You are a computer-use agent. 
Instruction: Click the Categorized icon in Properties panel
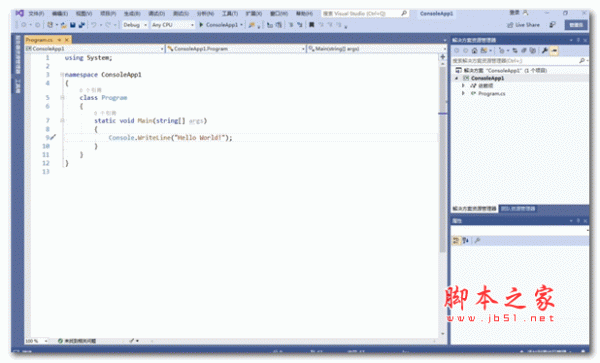tap(456, 241)
